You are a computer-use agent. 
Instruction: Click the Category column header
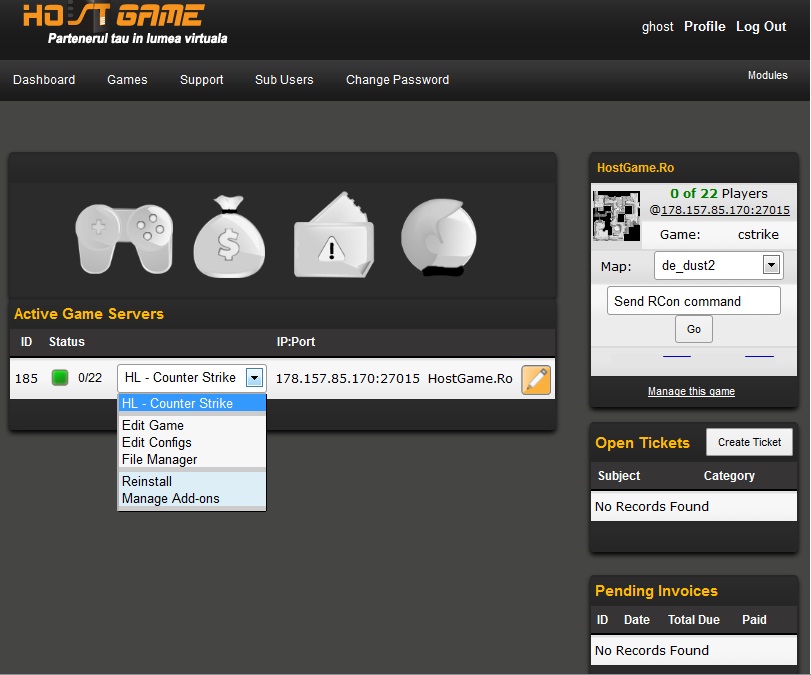(x=729, y=476)
